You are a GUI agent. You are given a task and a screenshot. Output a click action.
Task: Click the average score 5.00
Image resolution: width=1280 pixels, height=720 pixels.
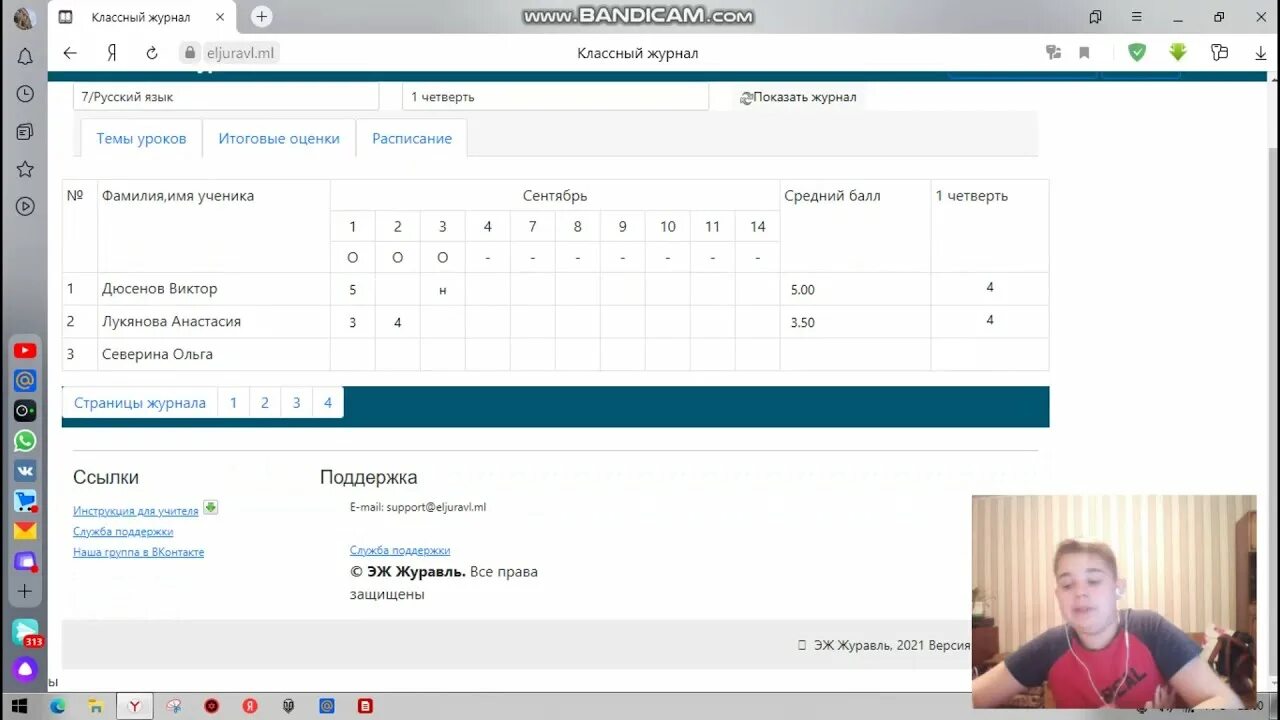tap(803, 290)
